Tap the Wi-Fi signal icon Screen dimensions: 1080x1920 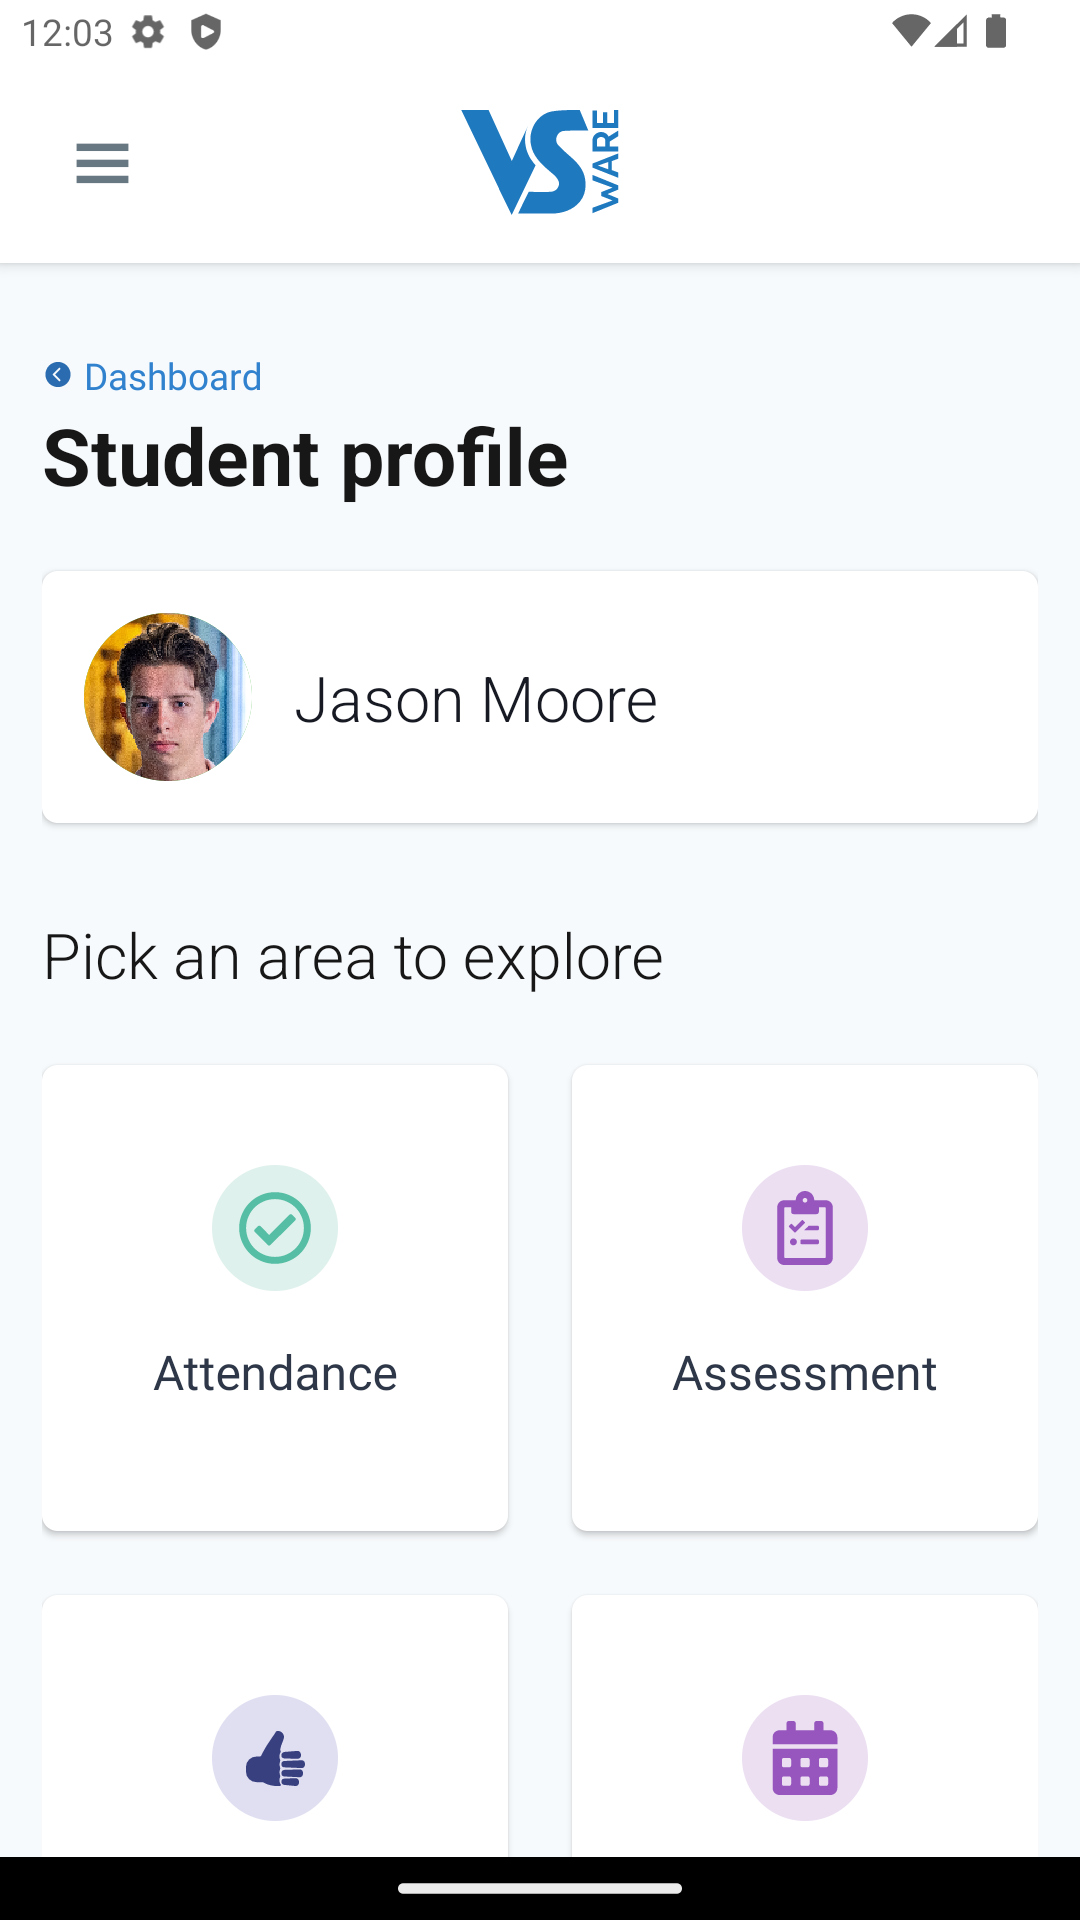click(910, 32)
